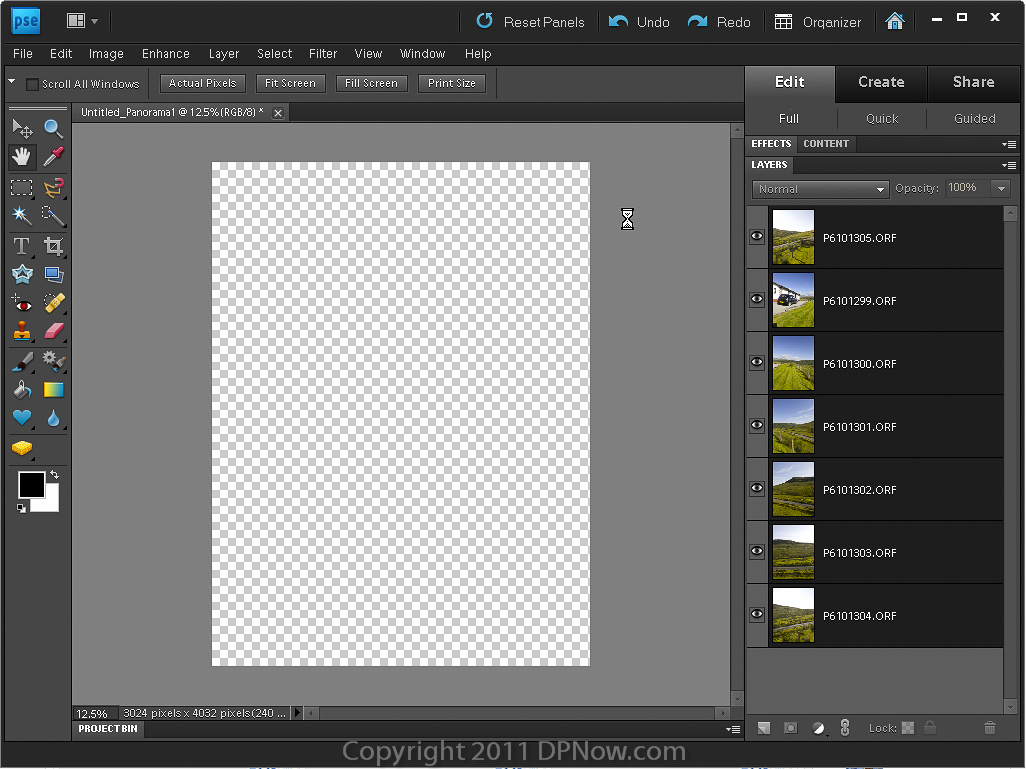Click the Fit Screen button
Image resolution: width=1026 pixels, height=769 pixels.
click(290, 83)
